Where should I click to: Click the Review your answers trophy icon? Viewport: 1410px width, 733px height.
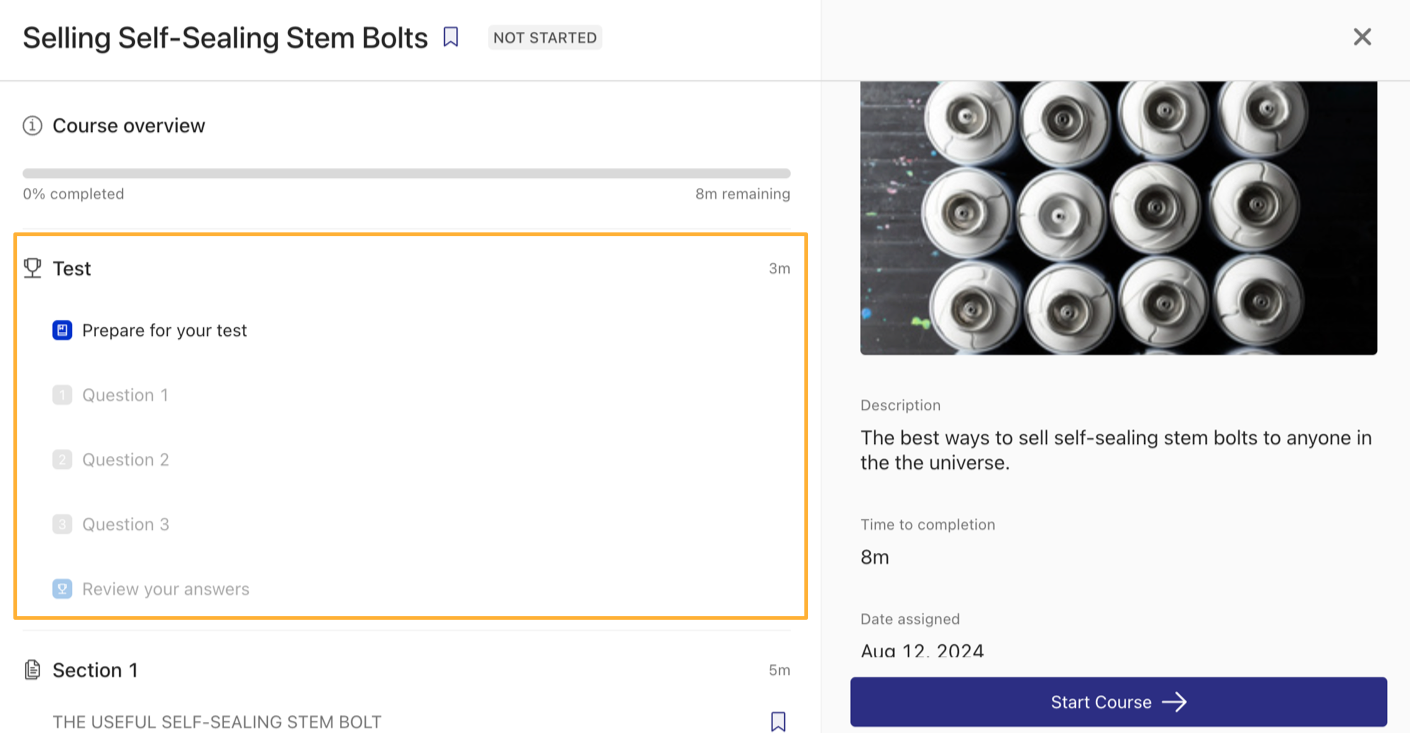[62, 589]
